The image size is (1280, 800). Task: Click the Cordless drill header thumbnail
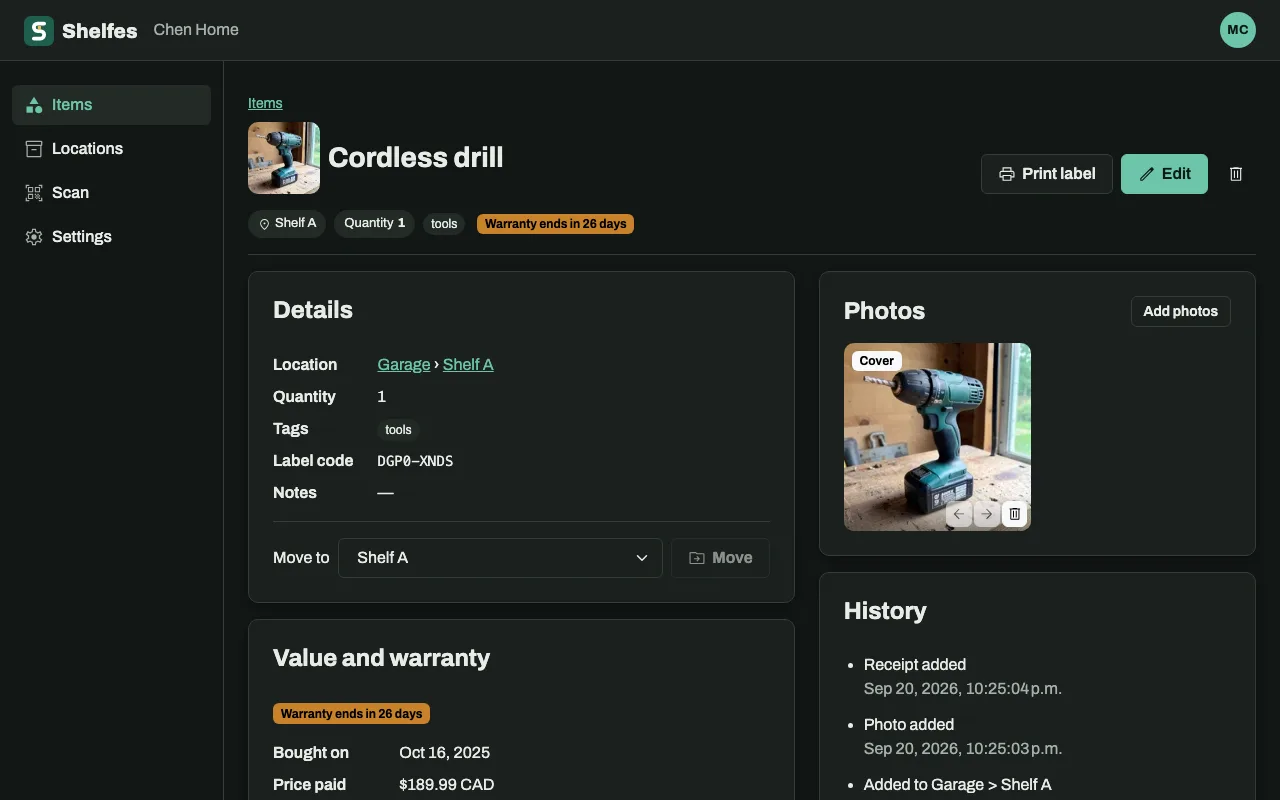tap(284, 158)
